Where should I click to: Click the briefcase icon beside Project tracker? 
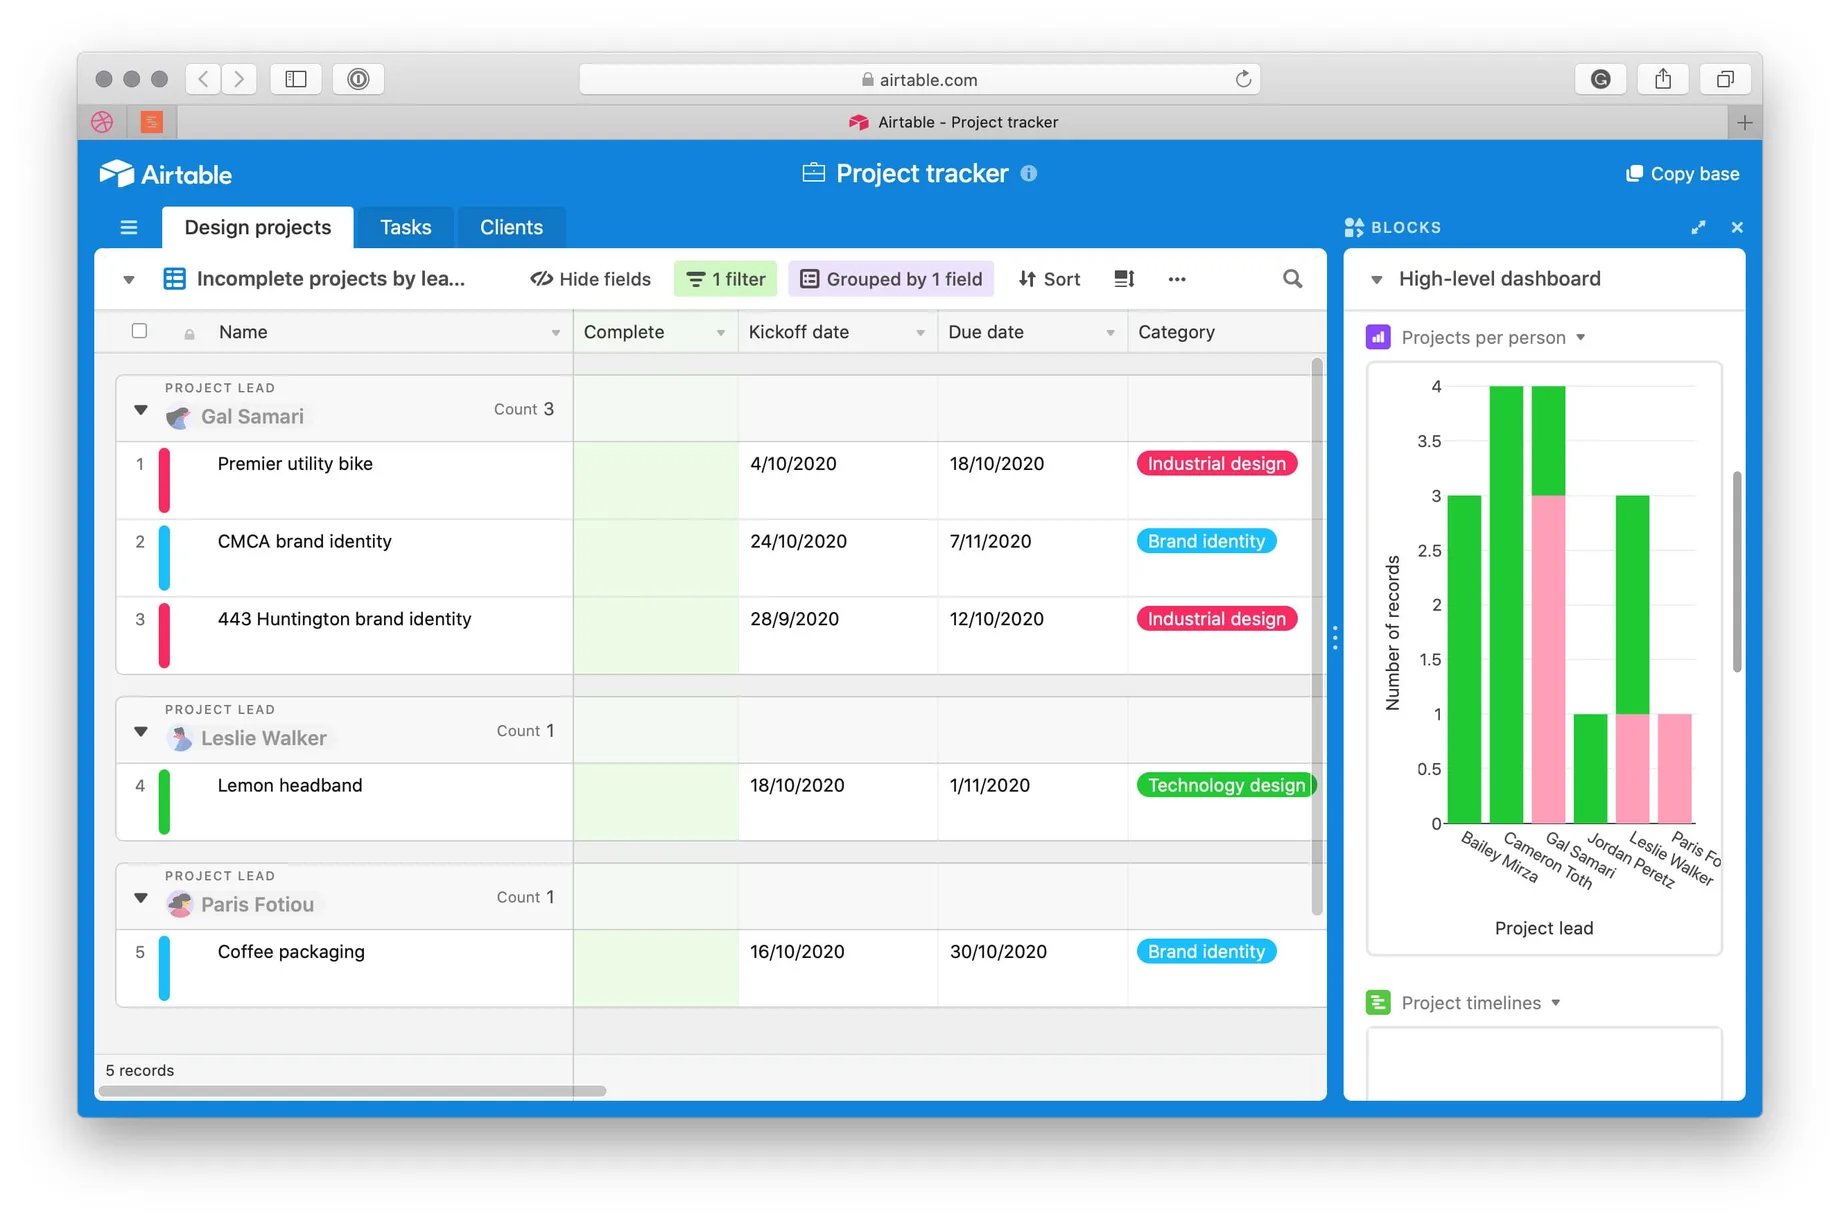pyautogui.click(x=814, y=173)
